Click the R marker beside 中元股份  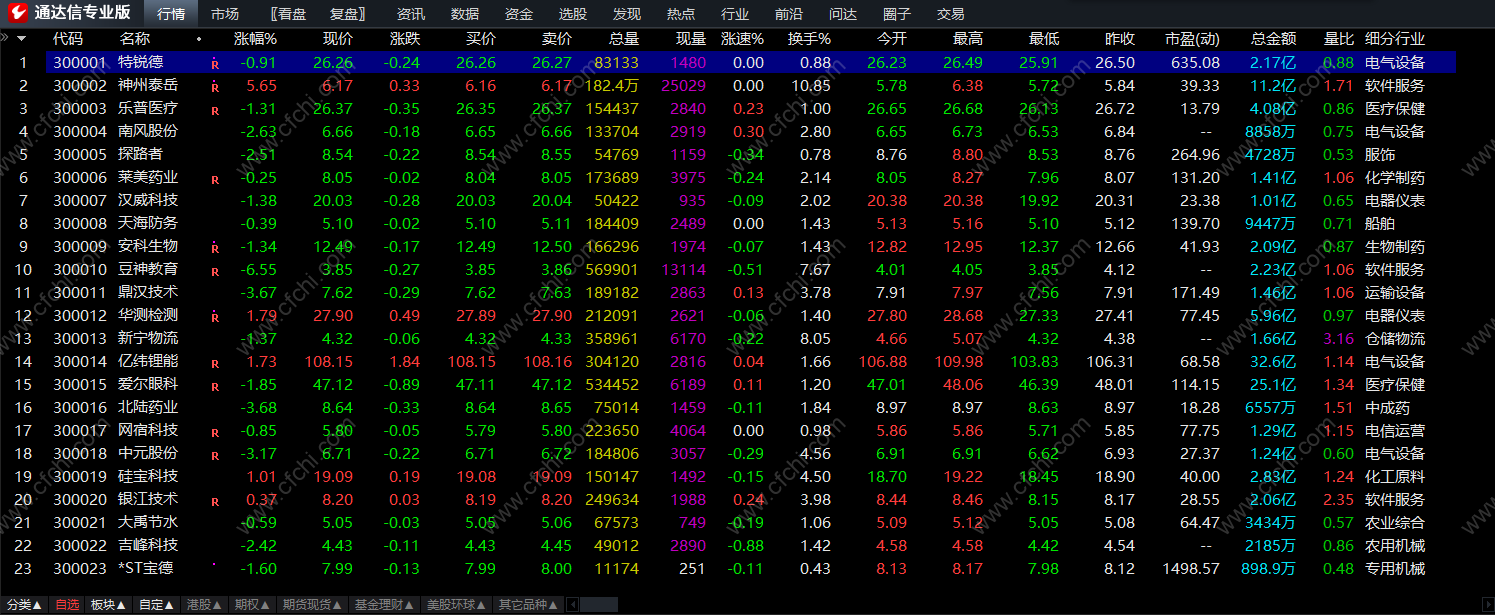click(x=214, y=454)
